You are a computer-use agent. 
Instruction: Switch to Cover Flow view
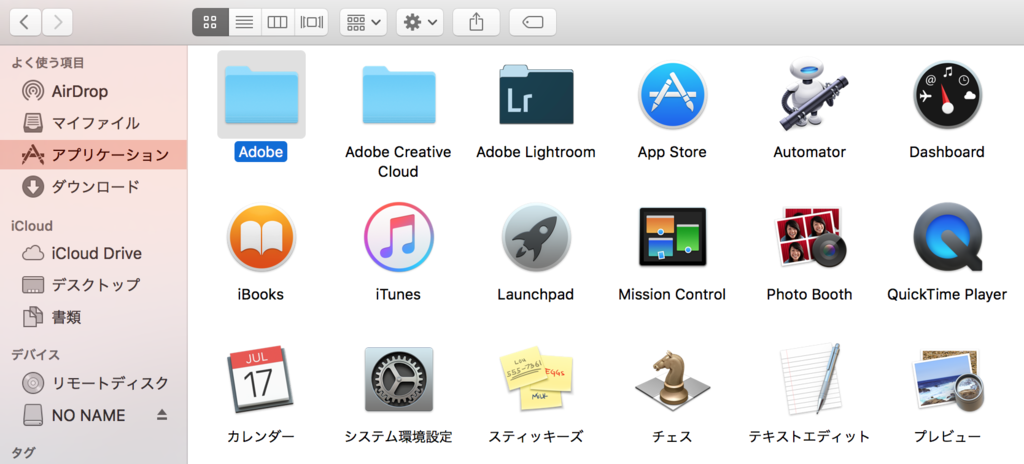(x=312, y=23)
